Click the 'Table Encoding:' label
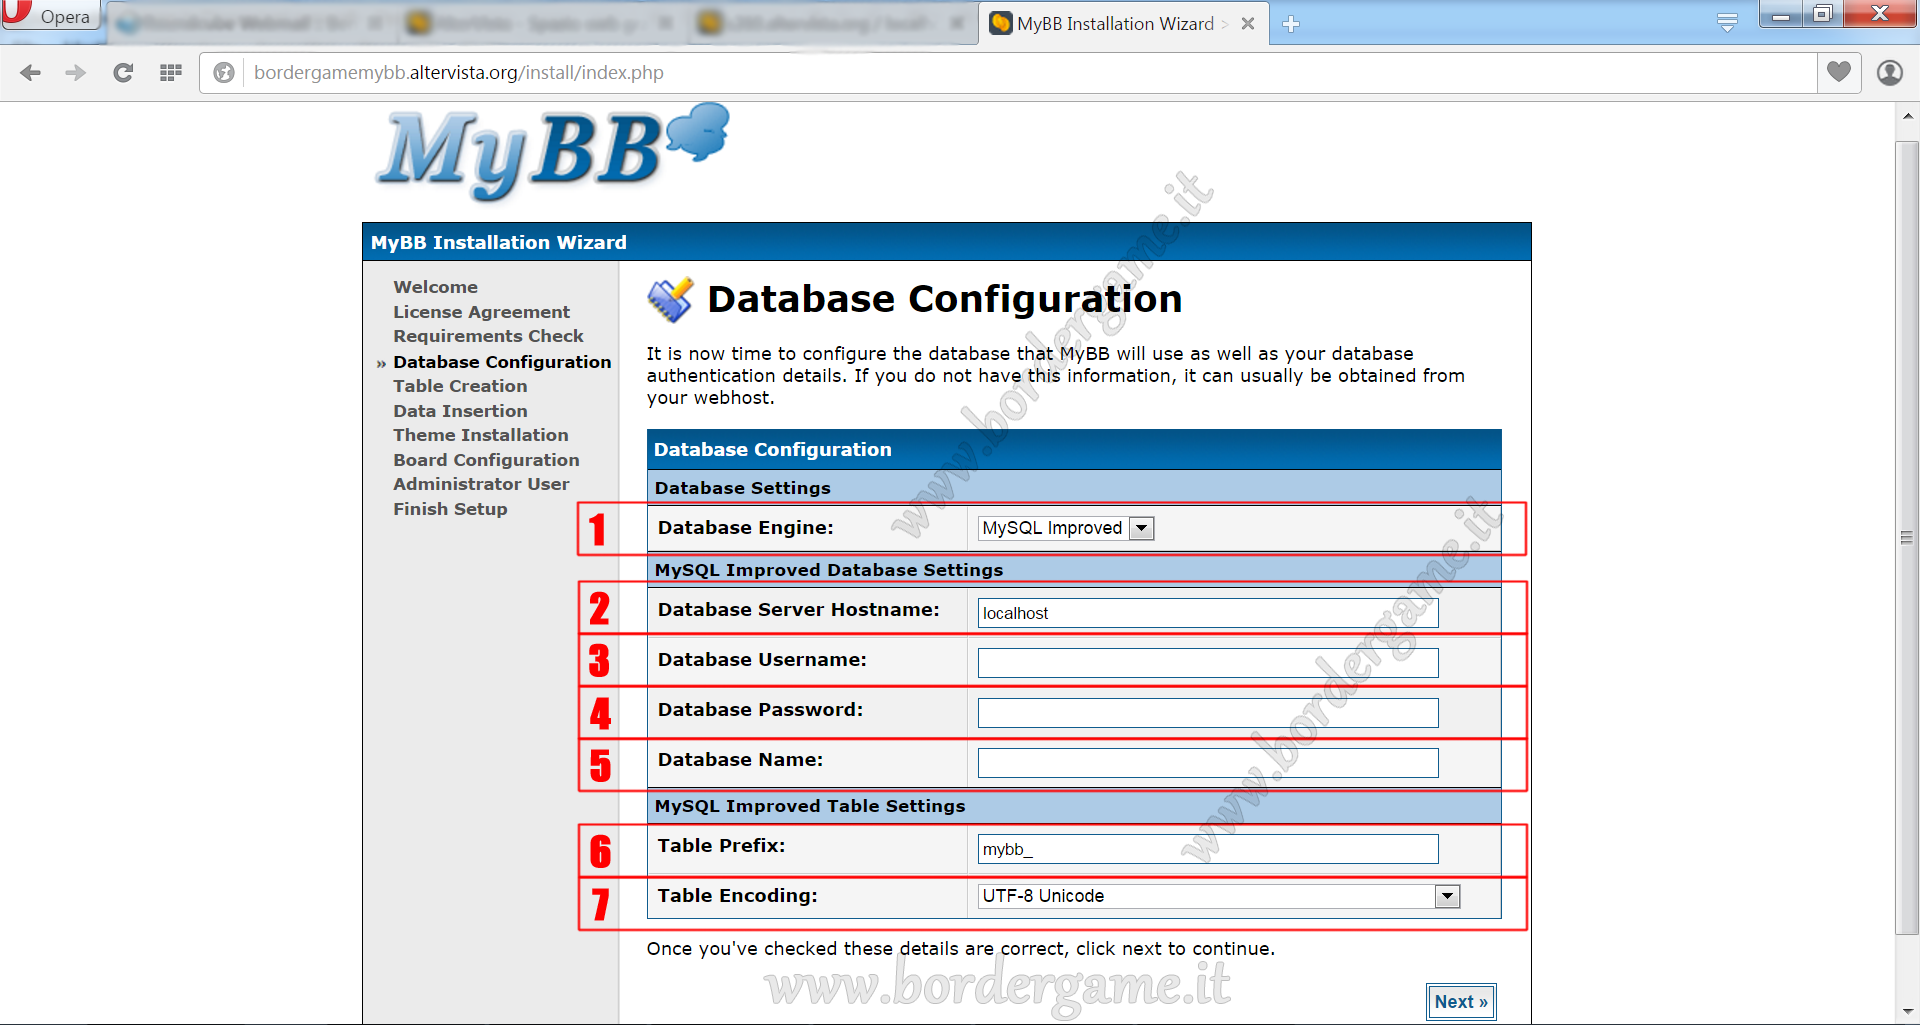 click(x=737, y=896)
